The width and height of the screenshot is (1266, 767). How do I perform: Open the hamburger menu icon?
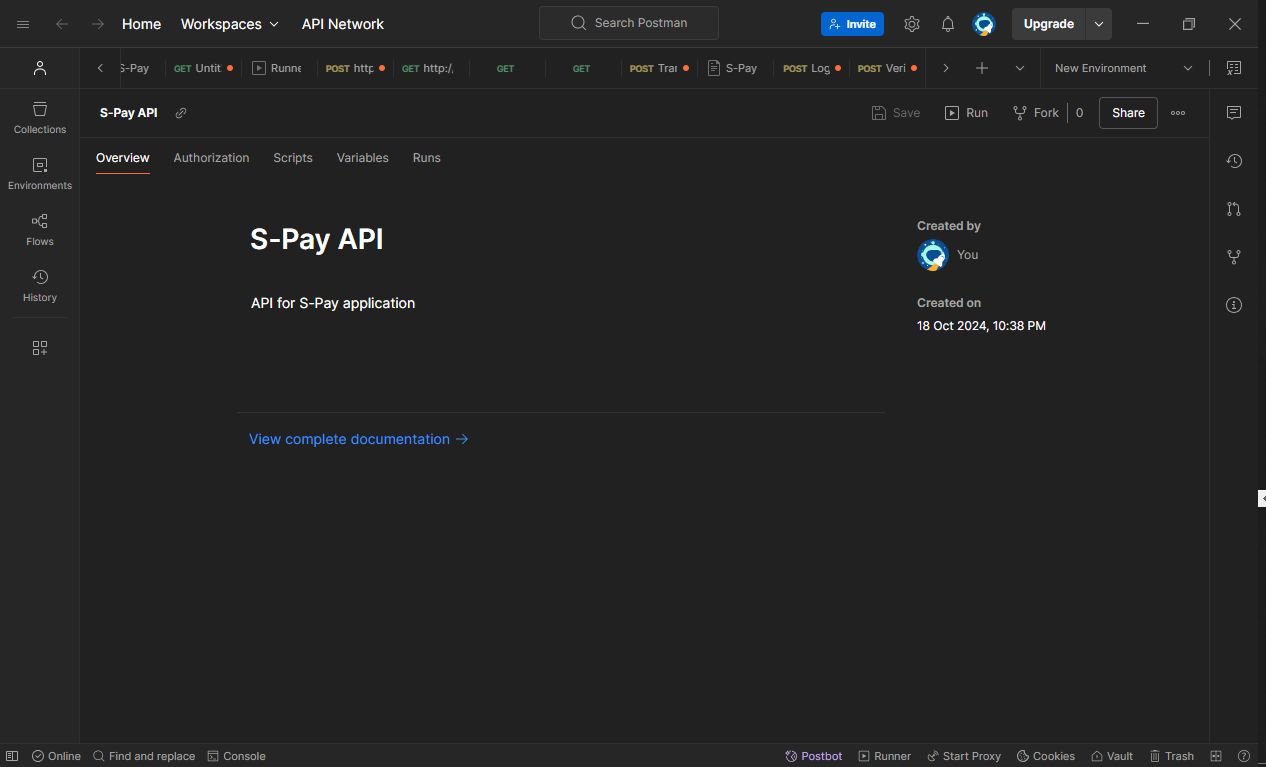(23, 24)
